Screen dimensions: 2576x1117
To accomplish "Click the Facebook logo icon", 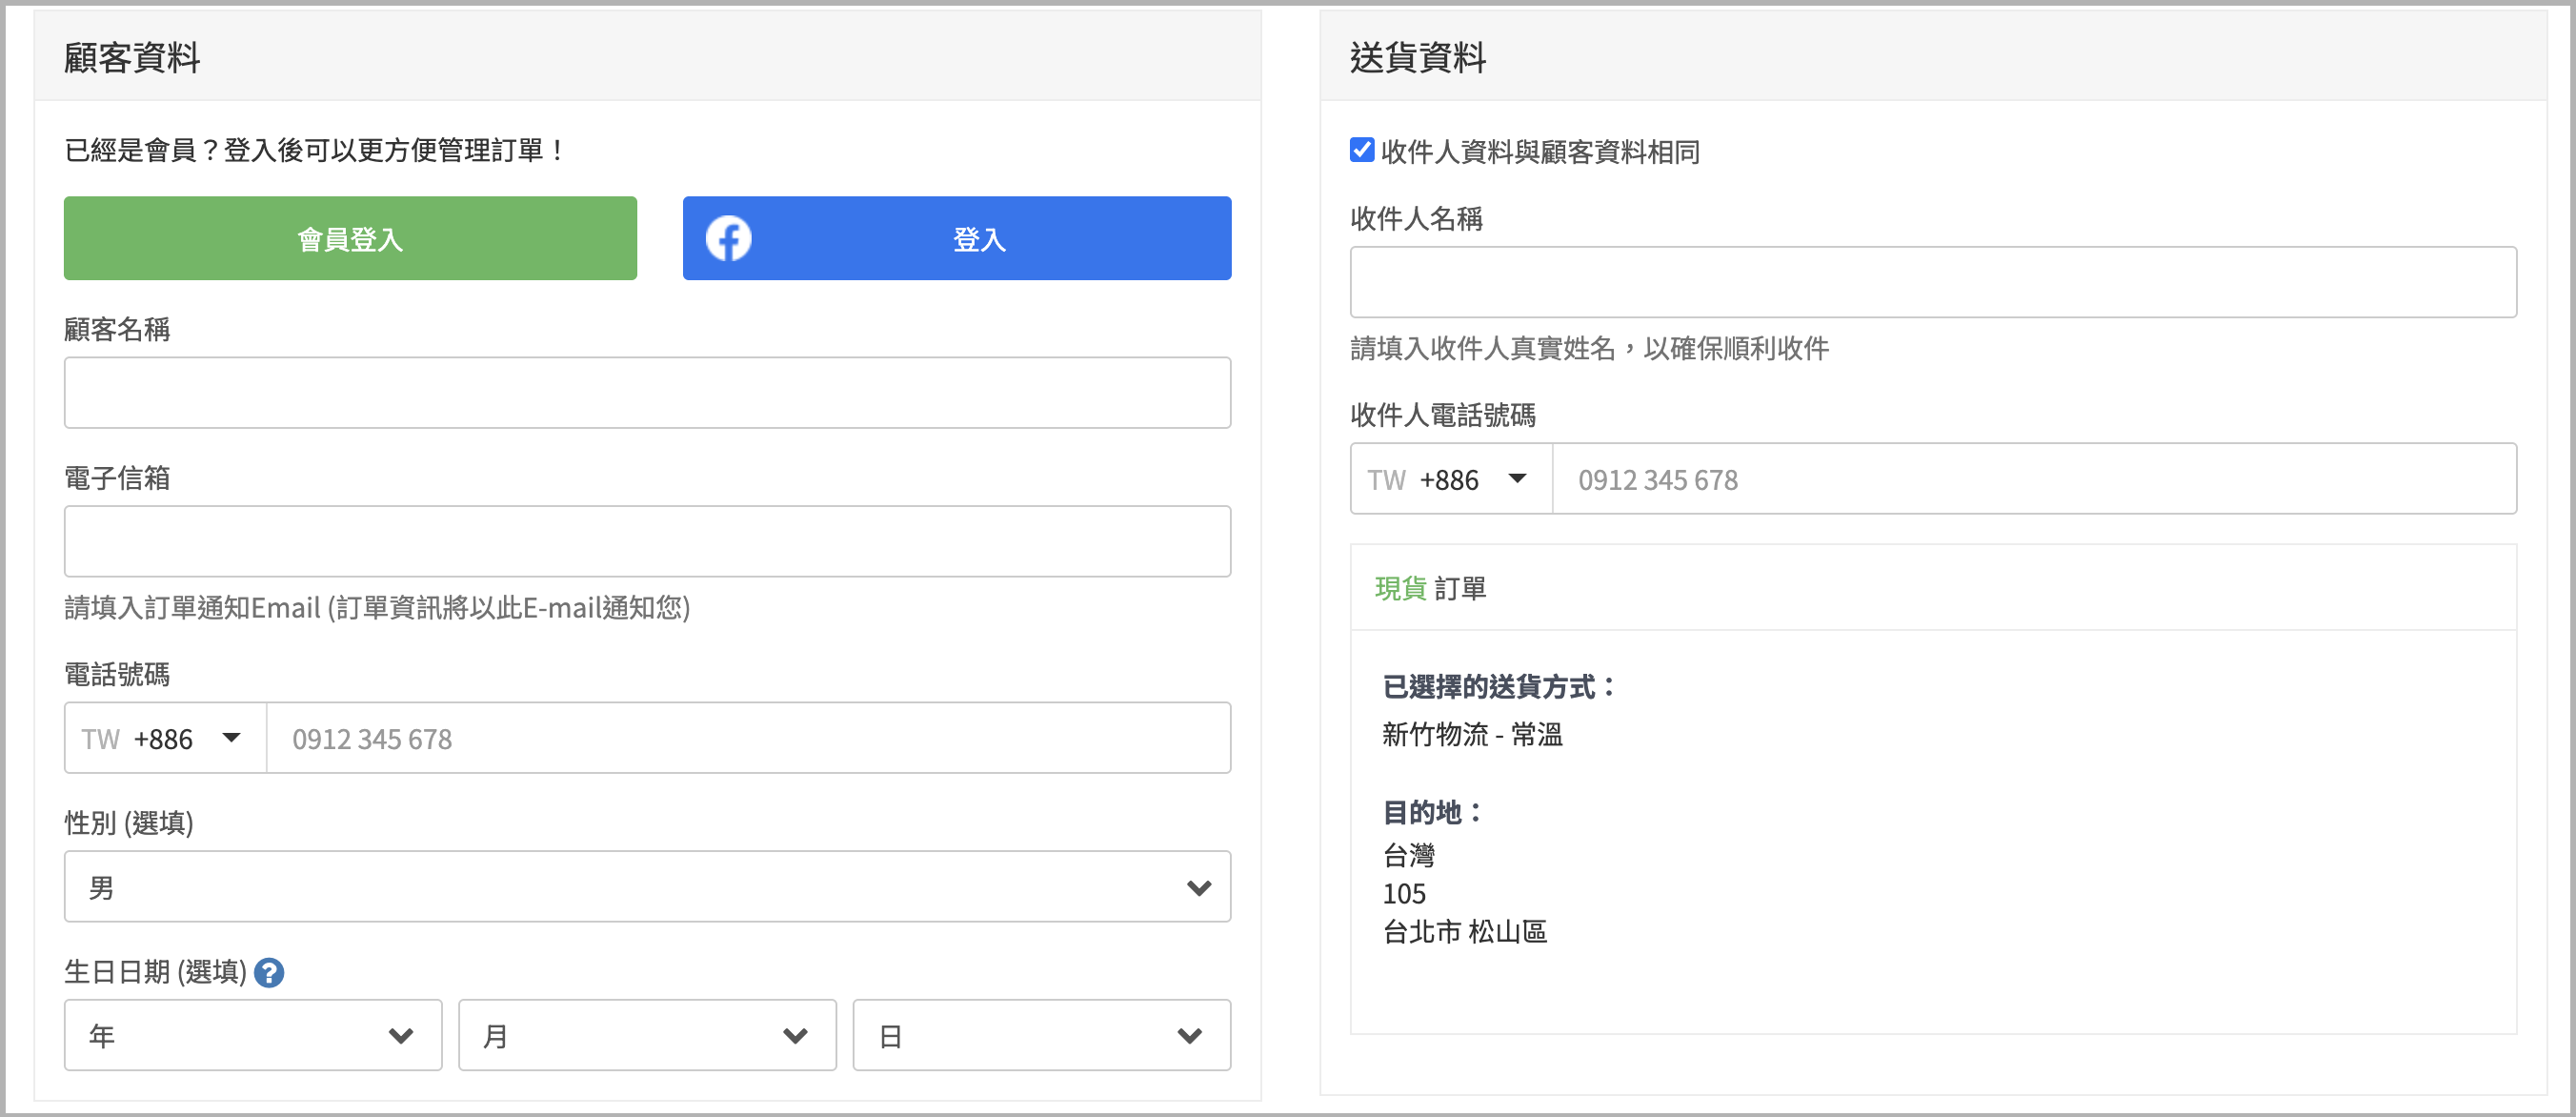I will coord(728,238).
